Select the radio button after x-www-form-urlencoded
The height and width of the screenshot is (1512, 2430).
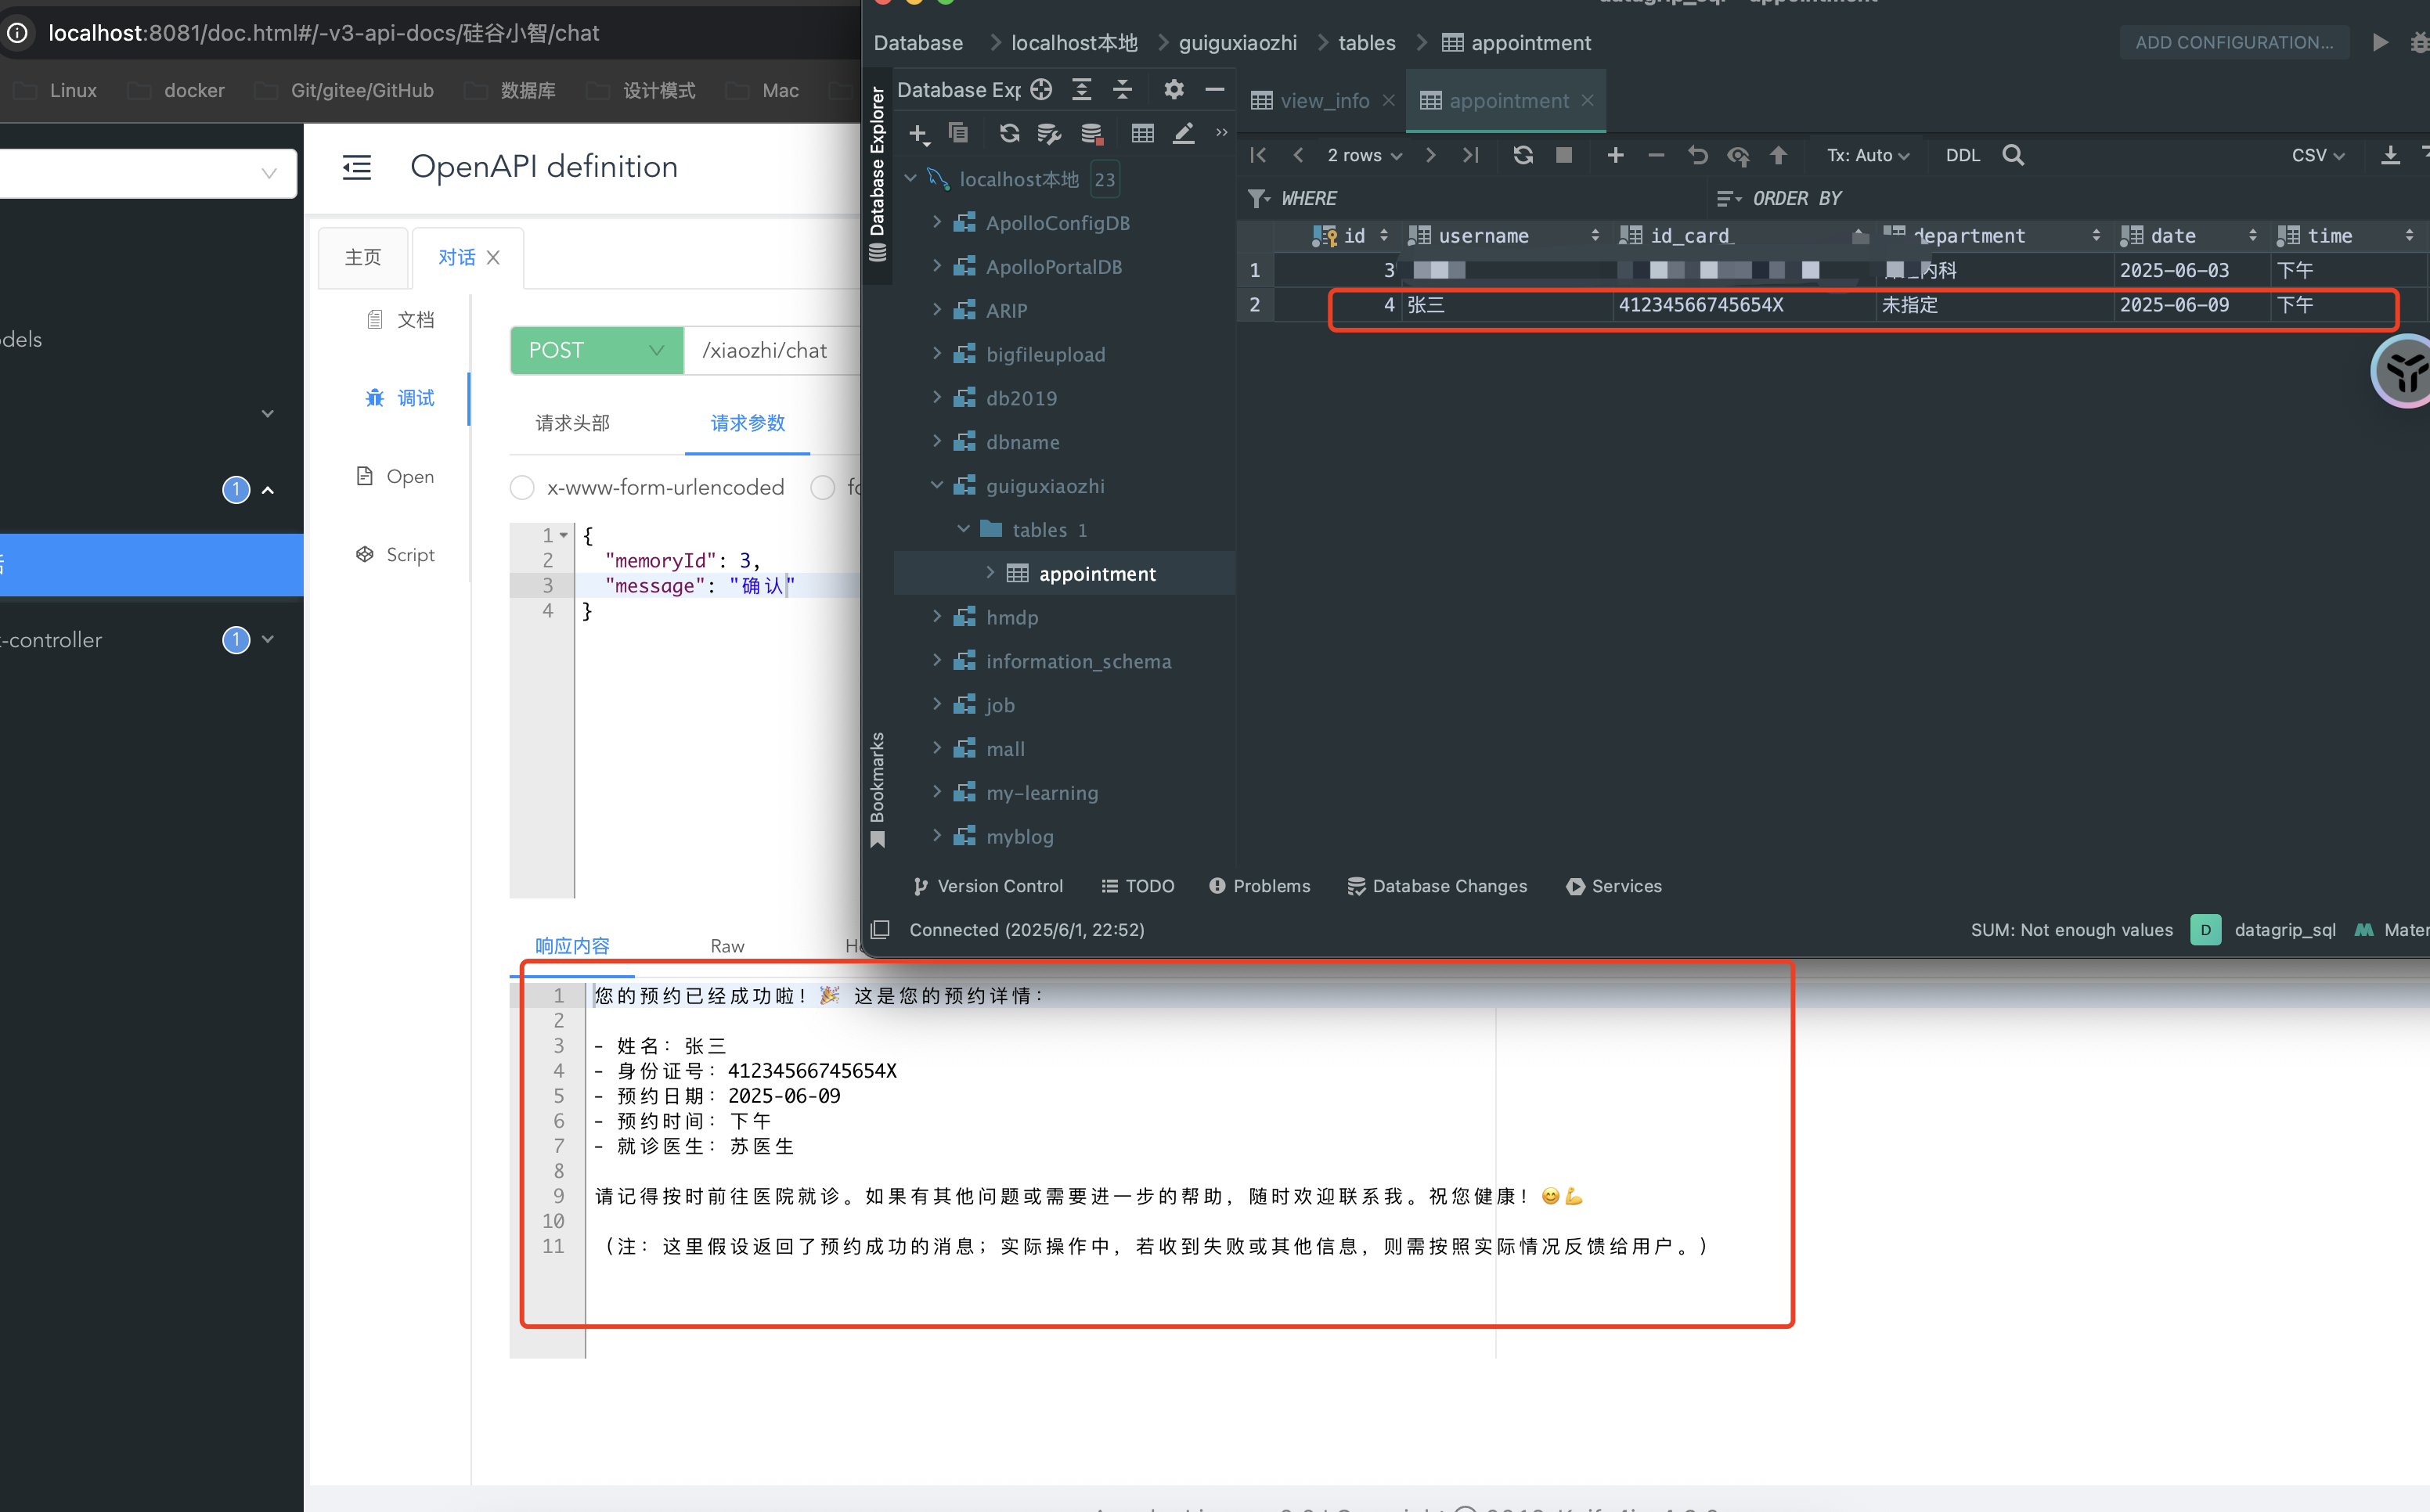(822, 487)
